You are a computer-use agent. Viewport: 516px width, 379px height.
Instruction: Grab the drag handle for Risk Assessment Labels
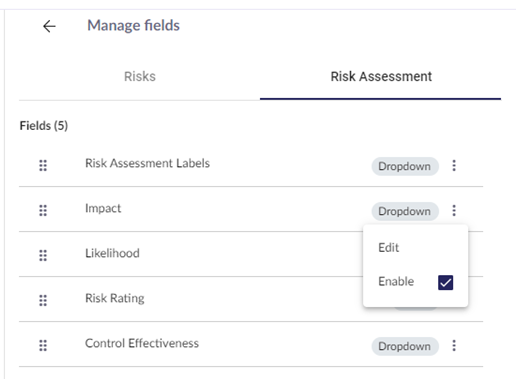click(43, 165)
